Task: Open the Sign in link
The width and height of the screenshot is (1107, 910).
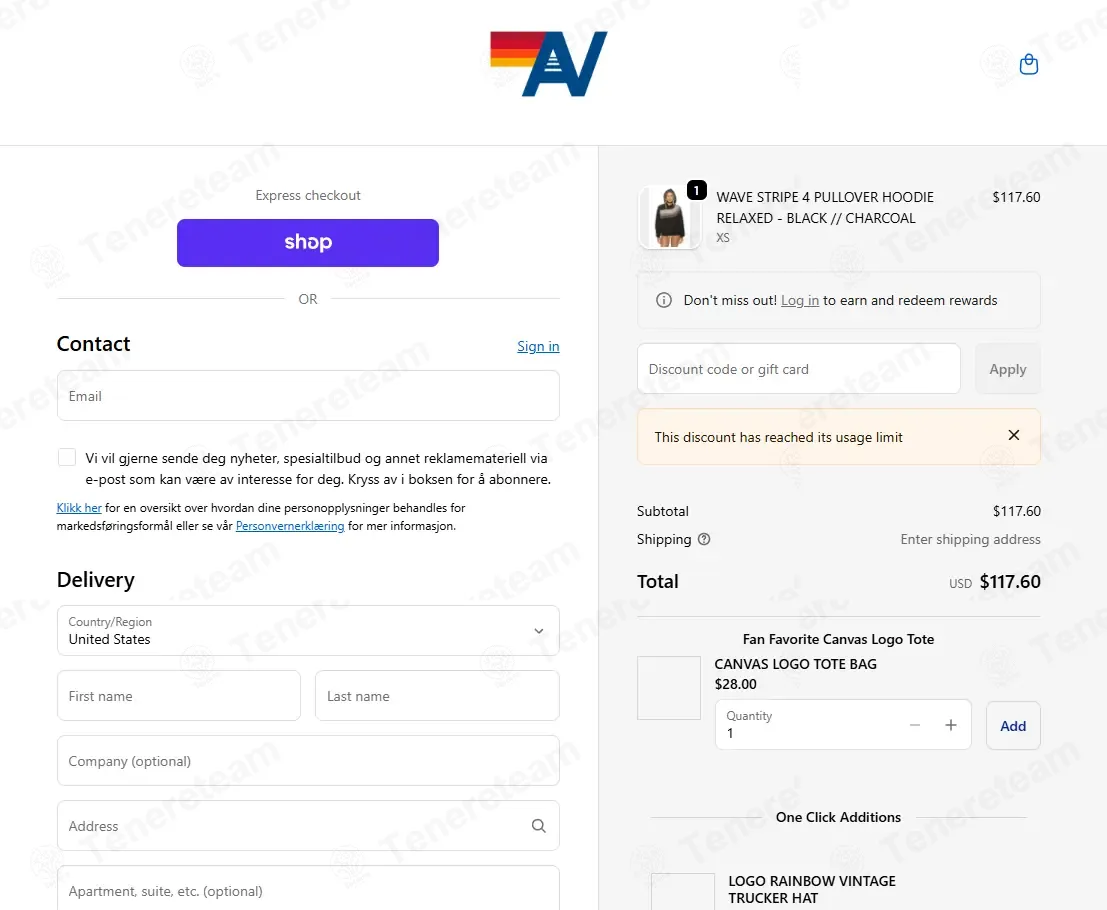Action: (538, 347)
